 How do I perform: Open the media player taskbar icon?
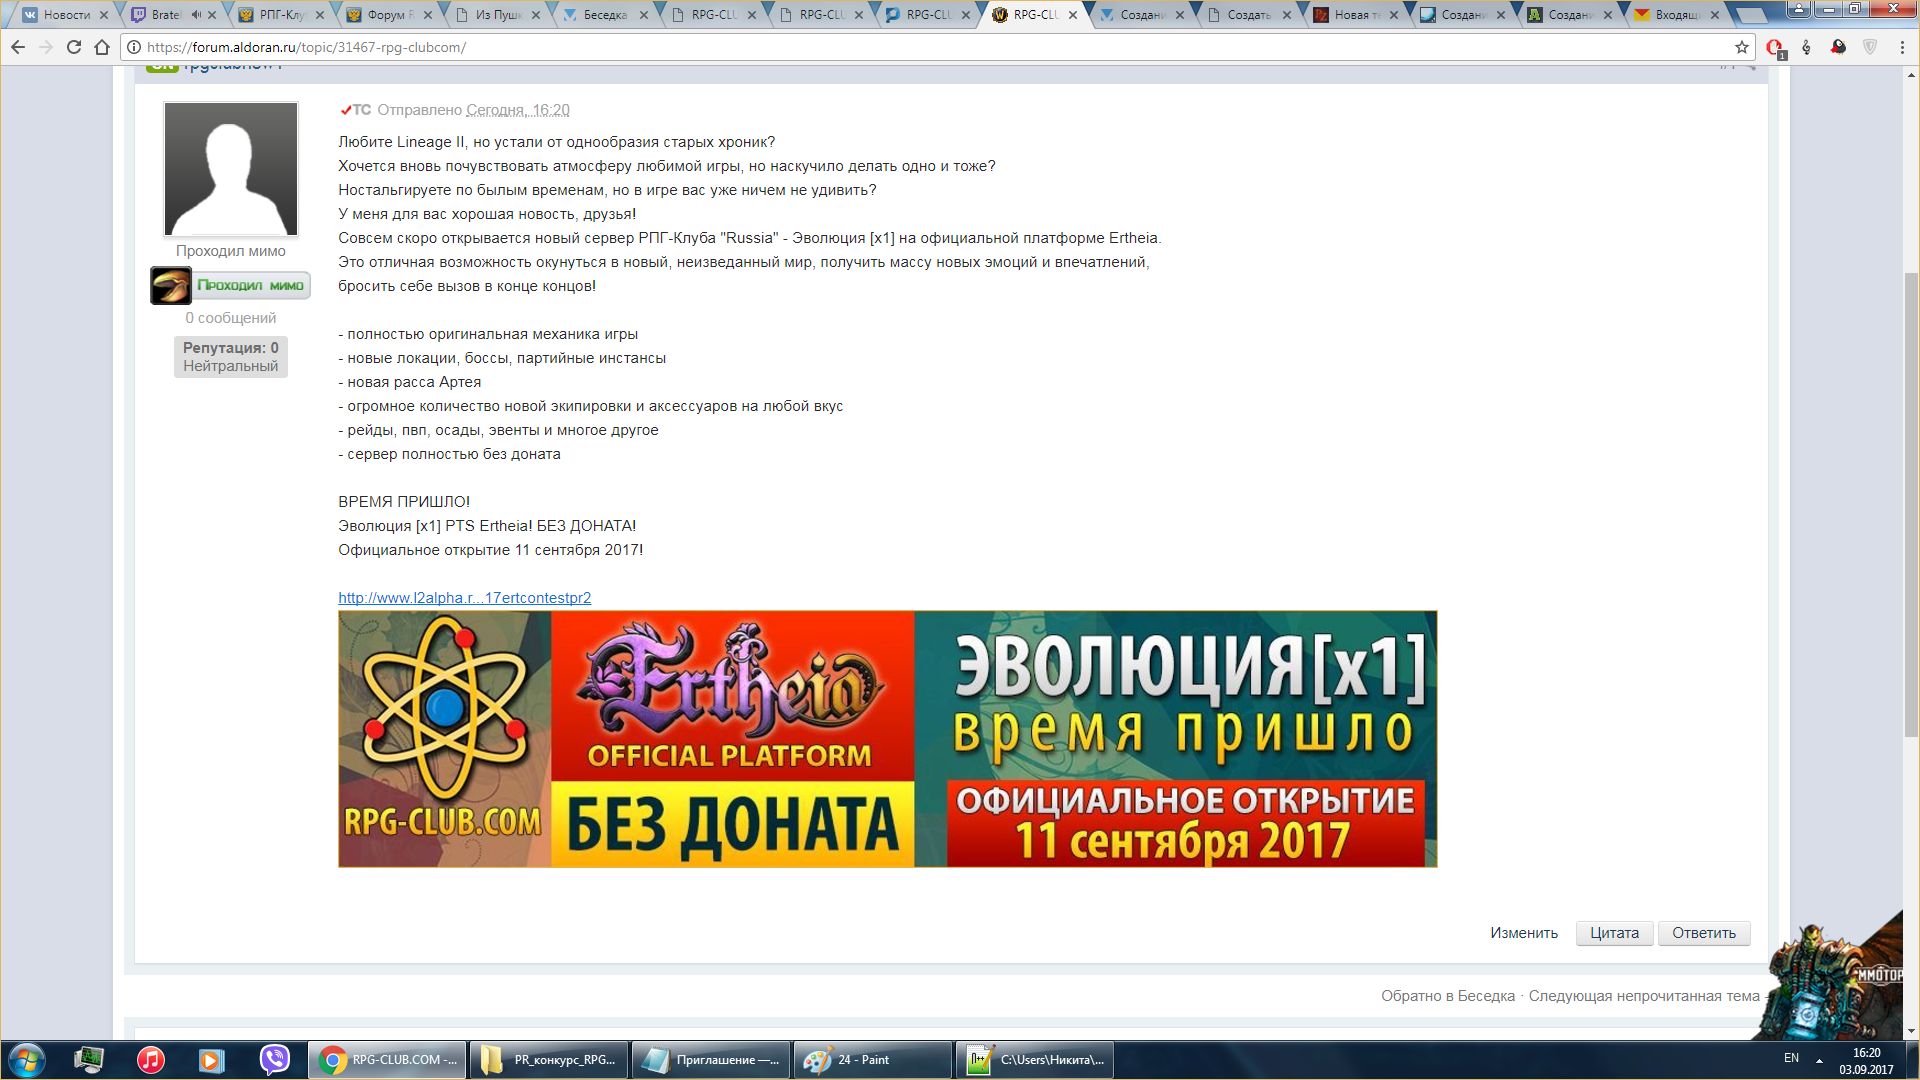click(x=212, y=1060)
